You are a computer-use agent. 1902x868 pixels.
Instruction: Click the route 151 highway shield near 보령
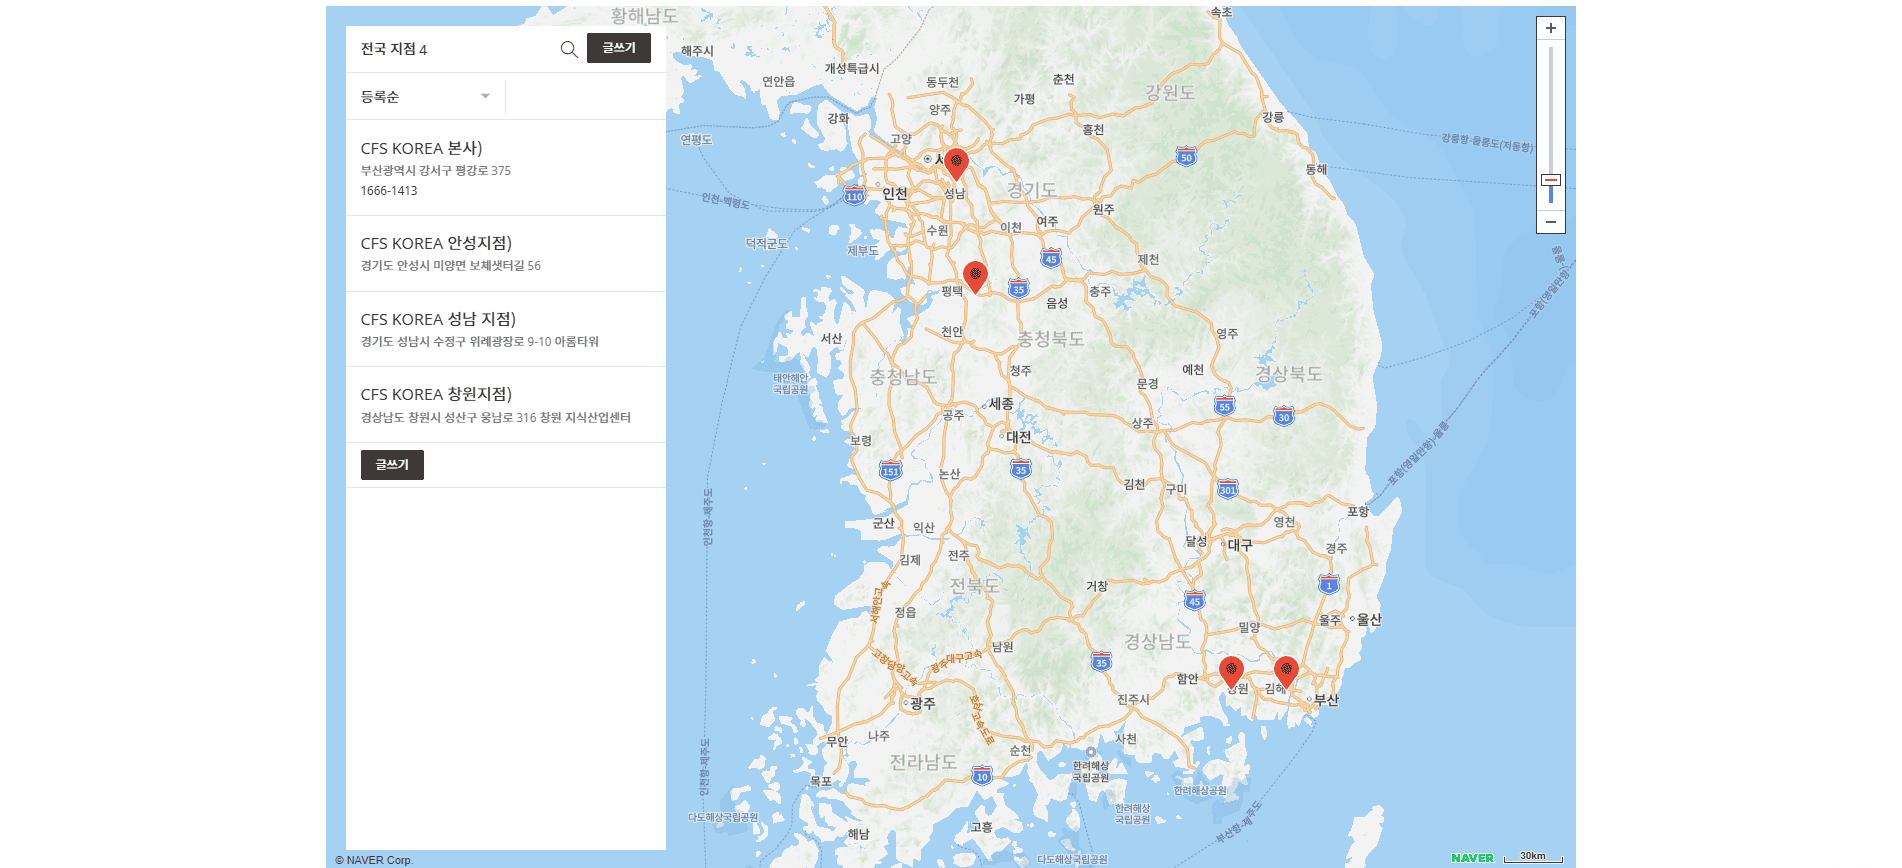pyautogui.click(x=890, y=471)
